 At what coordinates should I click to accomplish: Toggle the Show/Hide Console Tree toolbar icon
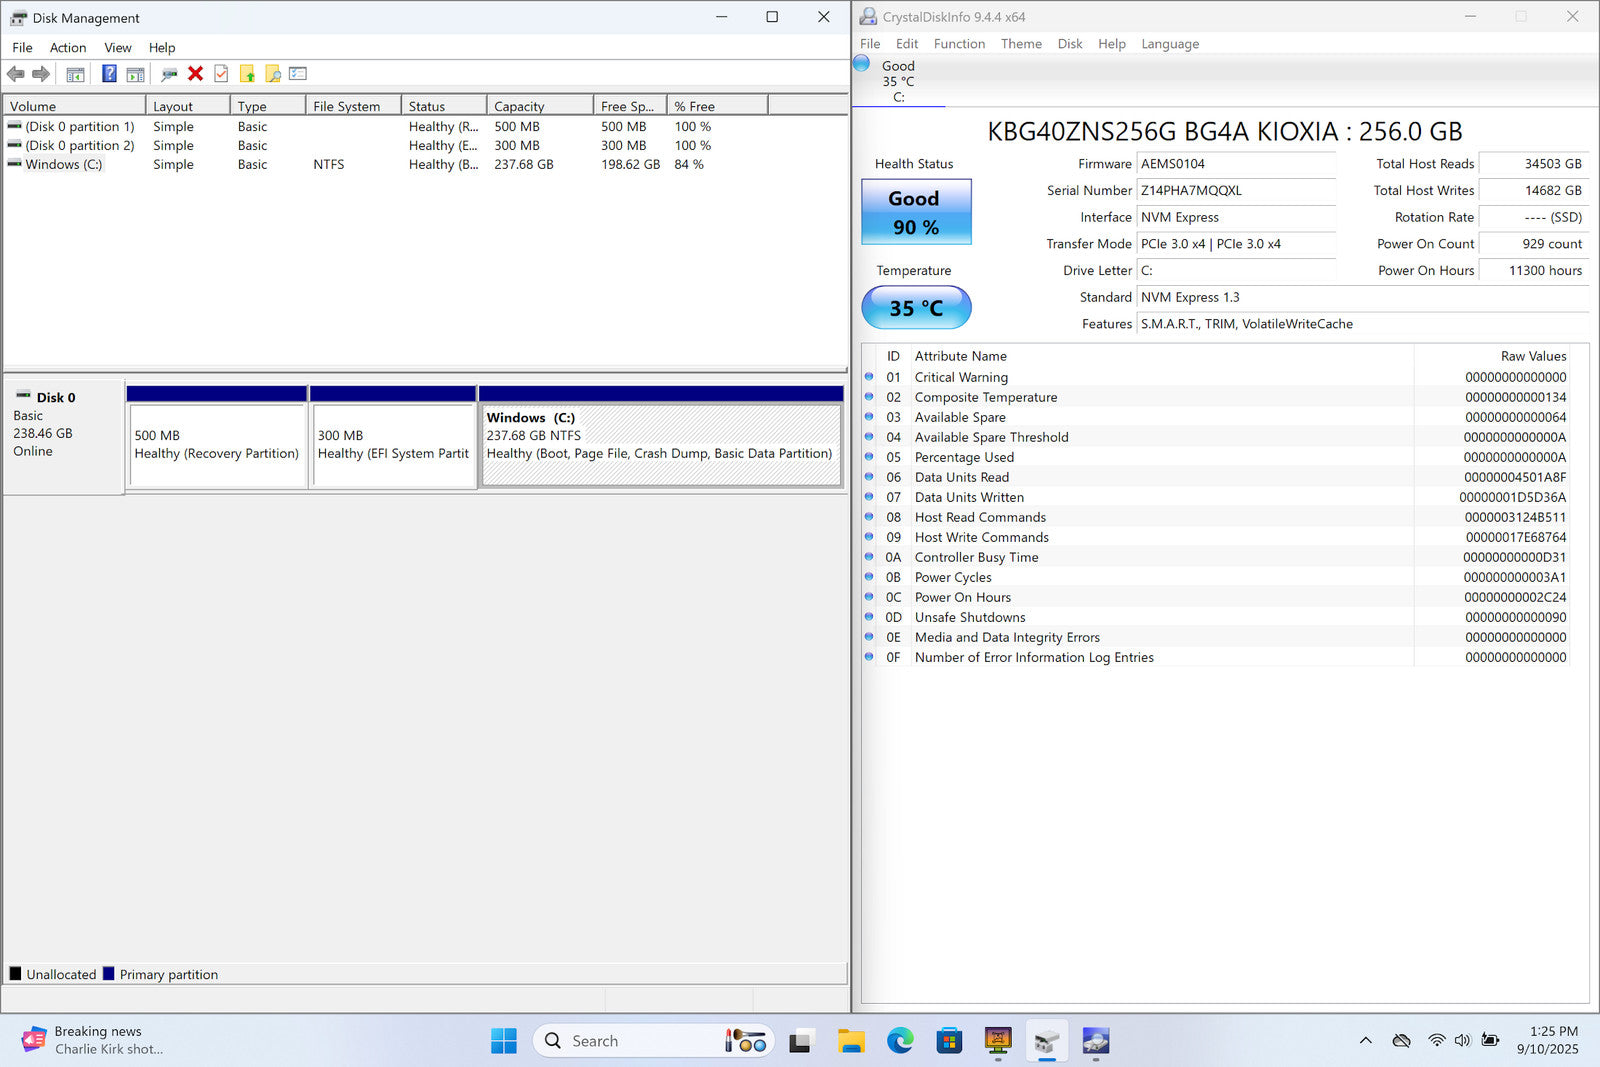75,74
